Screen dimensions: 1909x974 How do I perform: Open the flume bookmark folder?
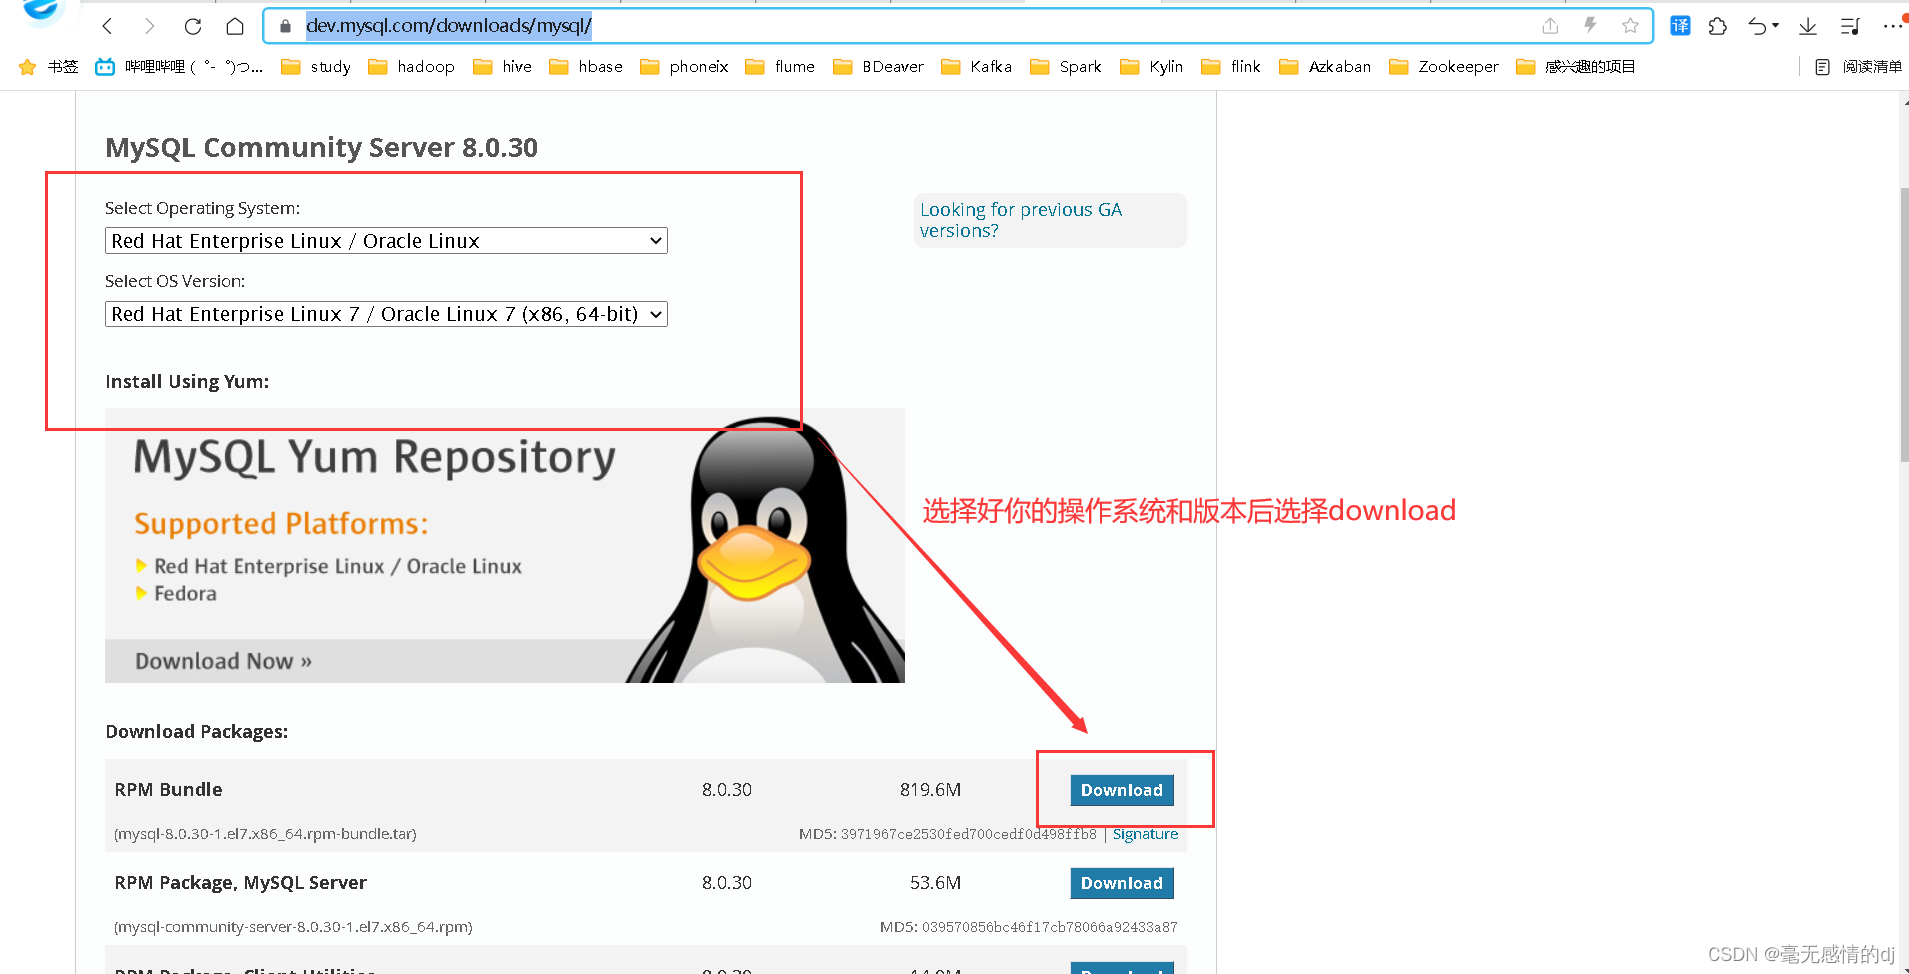pos(780,67)
